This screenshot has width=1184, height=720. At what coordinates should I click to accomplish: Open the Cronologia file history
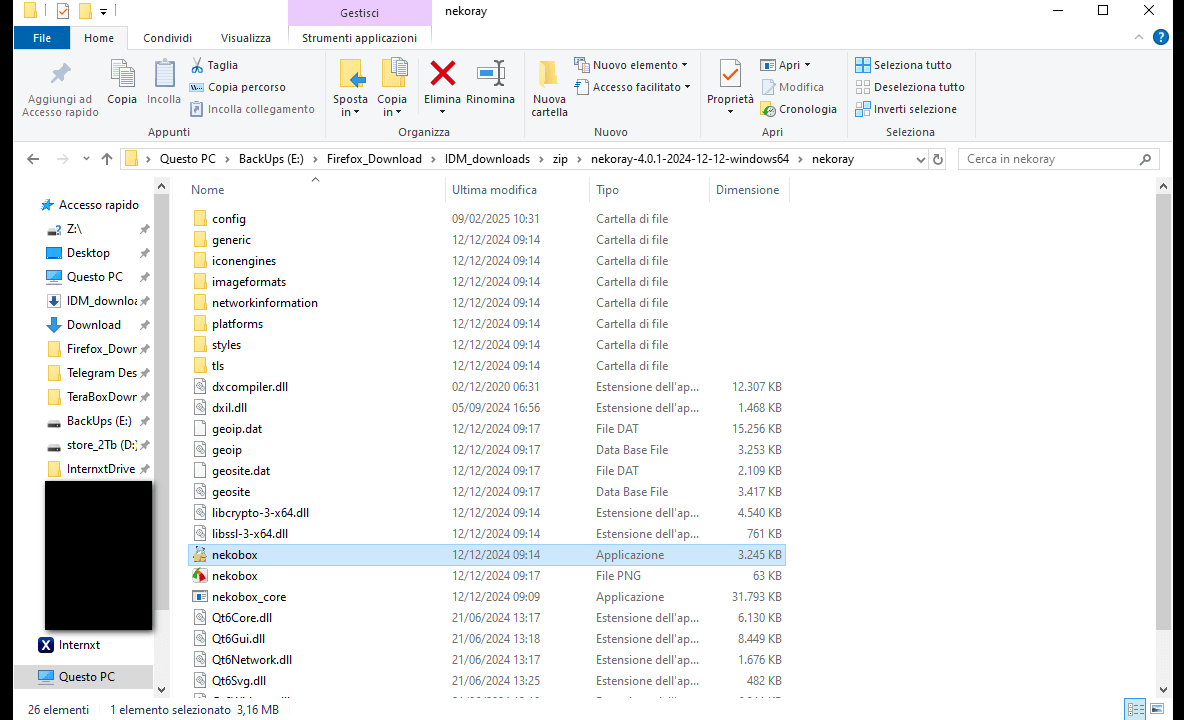pos(799,109)
